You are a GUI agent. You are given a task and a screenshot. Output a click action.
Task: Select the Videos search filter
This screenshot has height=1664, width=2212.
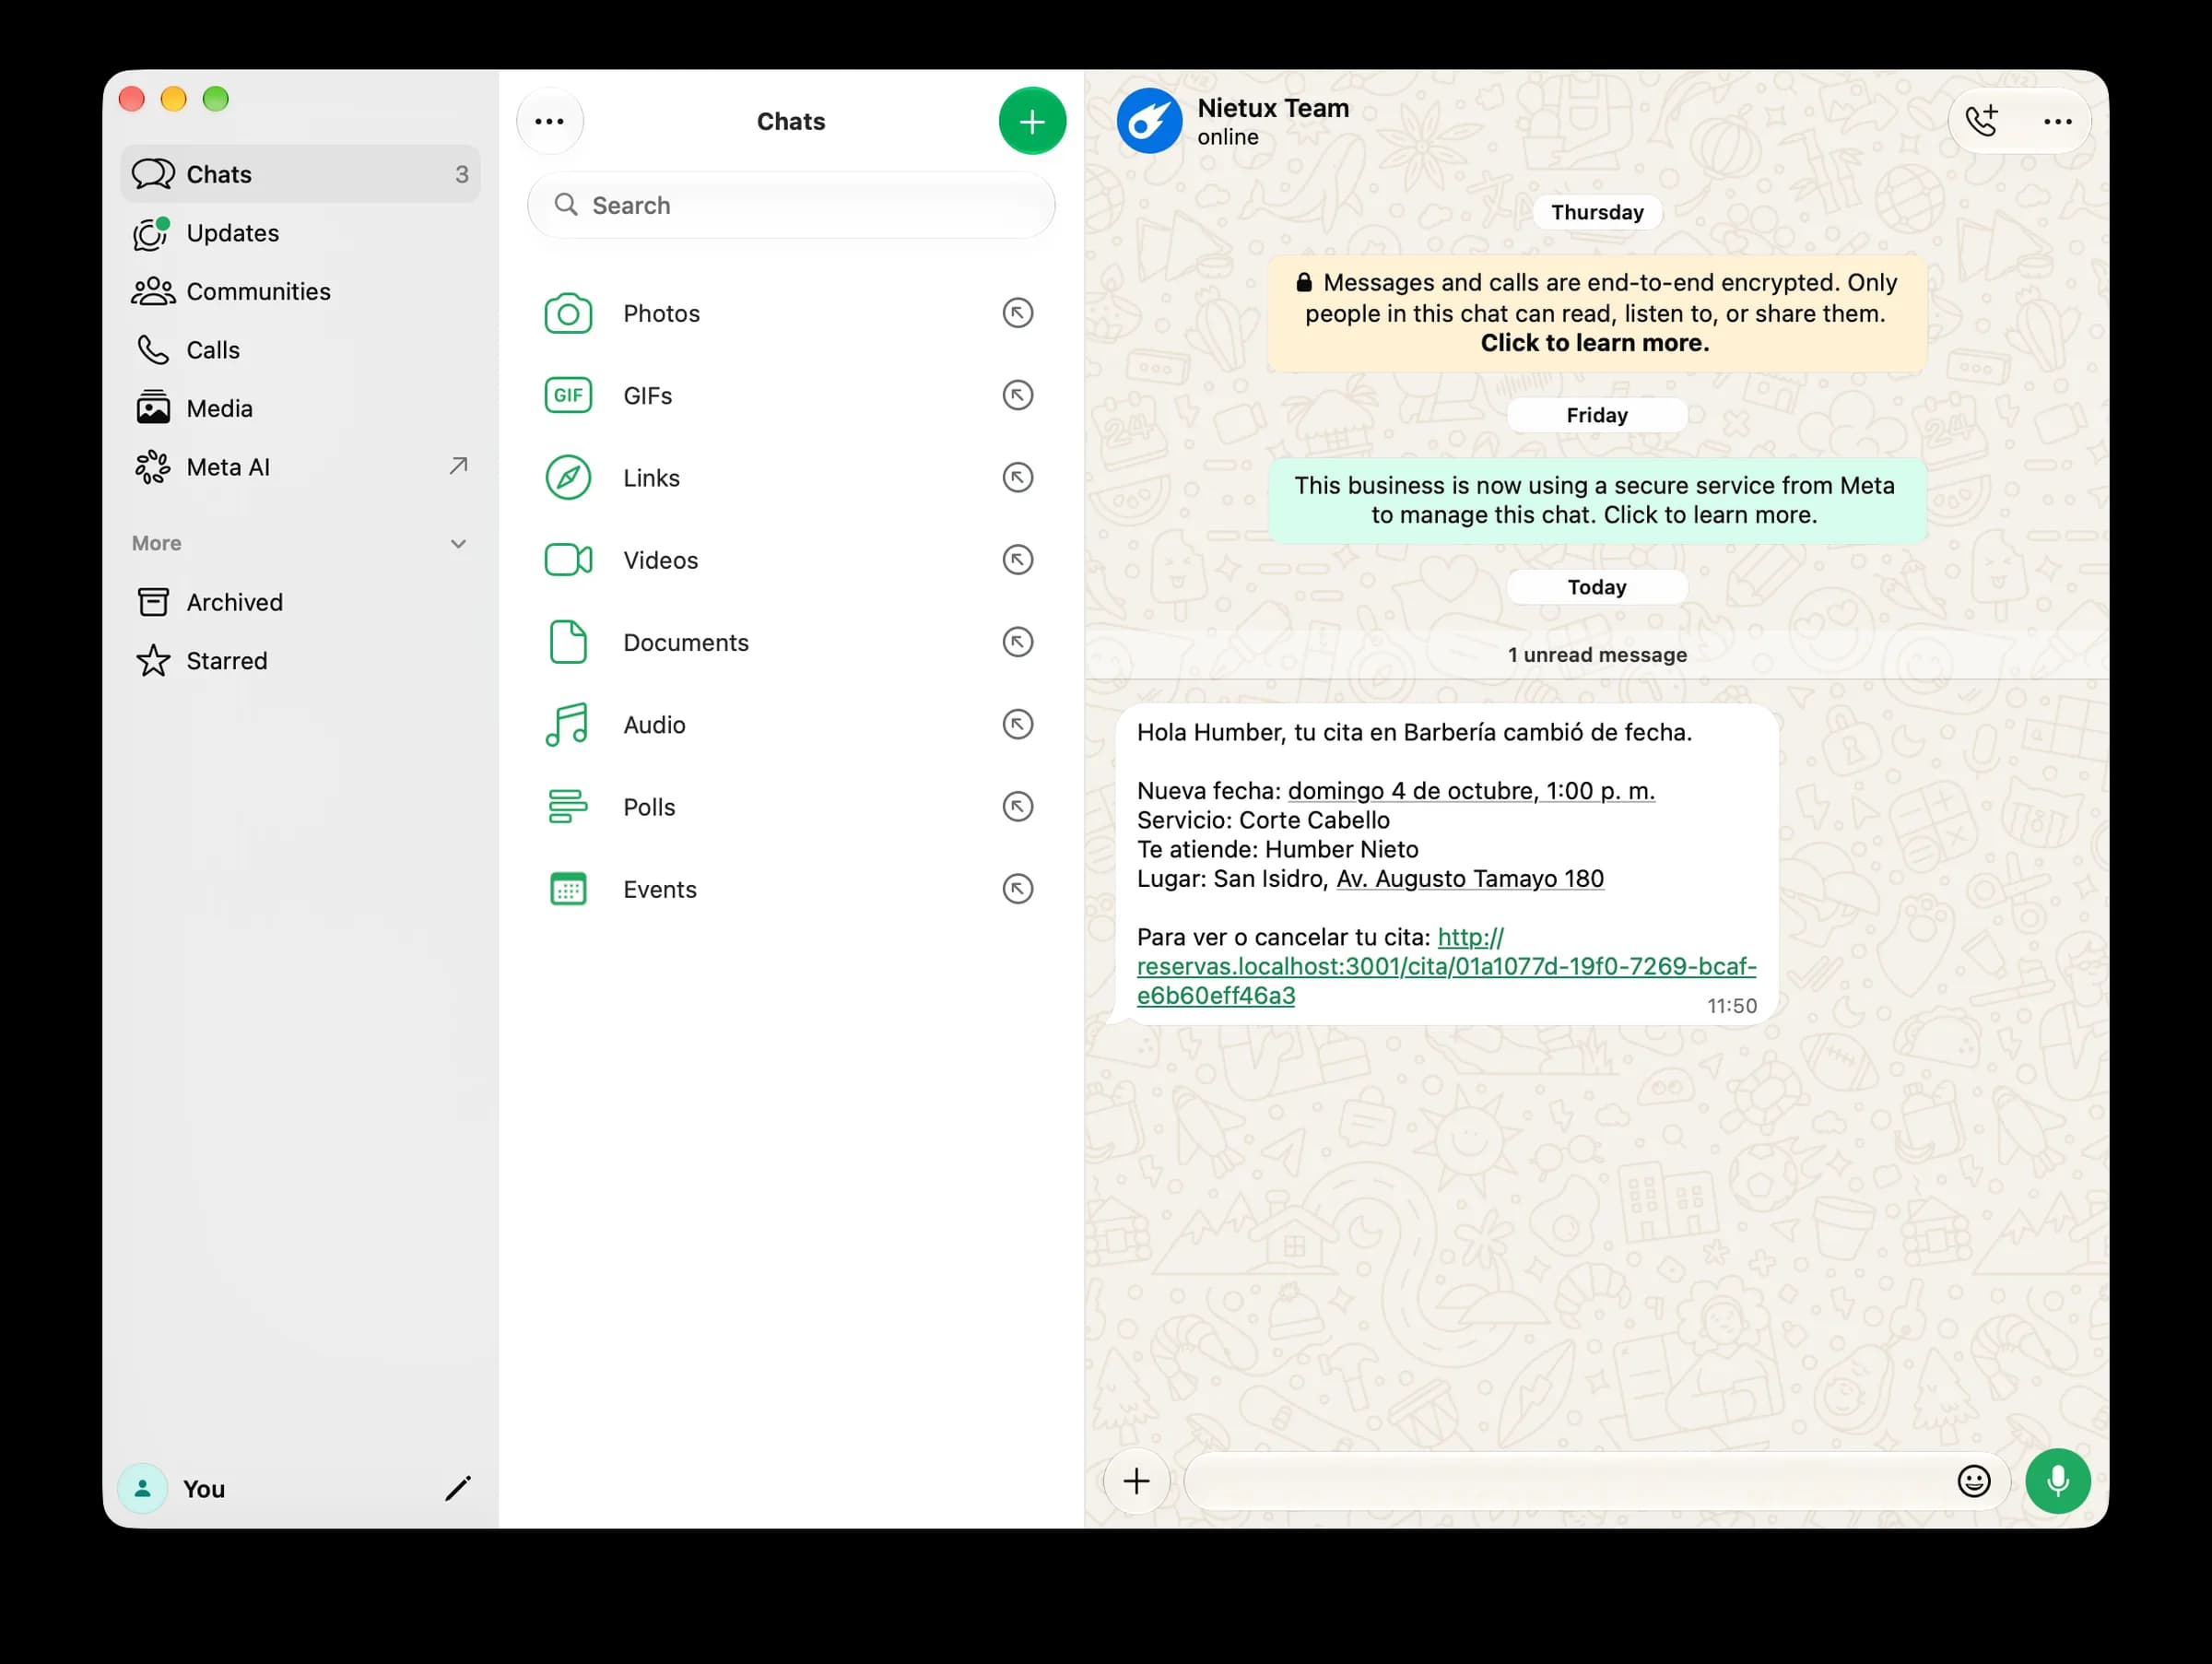click(791, 560)
